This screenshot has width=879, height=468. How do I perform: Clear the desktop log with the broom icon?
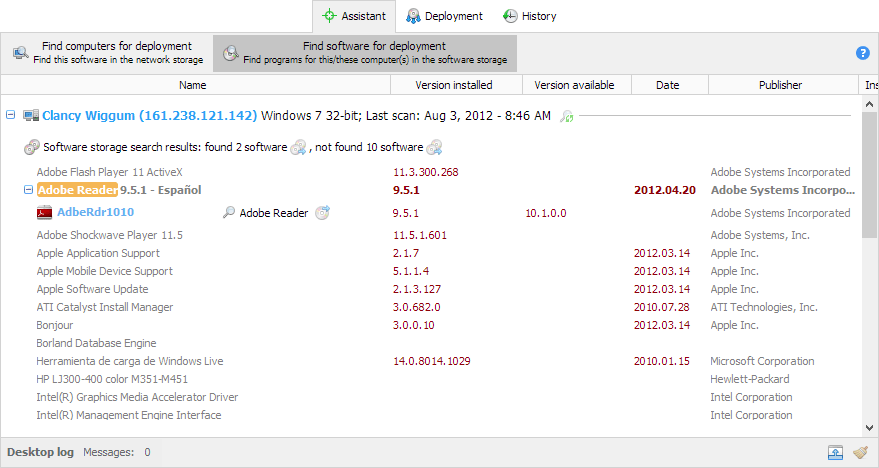pyautogui.click(x=860, y=452)
